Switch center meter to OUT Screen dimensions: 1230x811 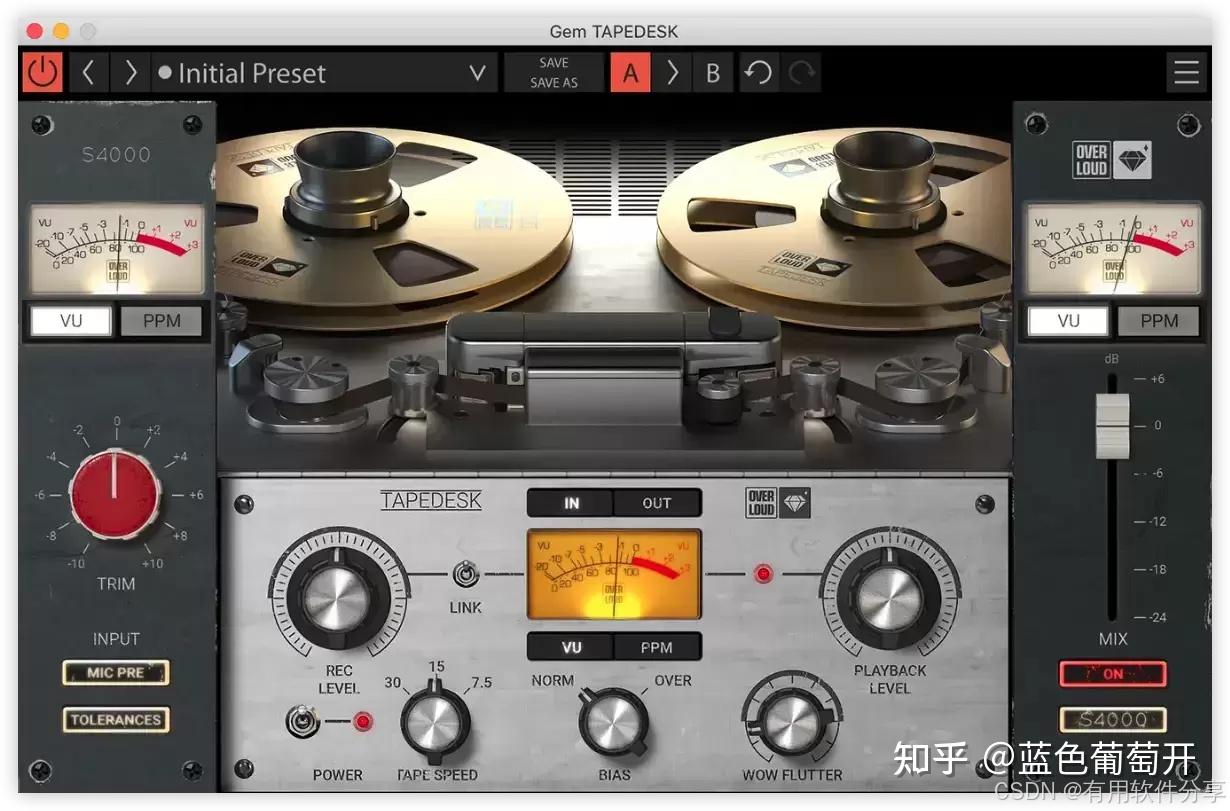(657, 503)
